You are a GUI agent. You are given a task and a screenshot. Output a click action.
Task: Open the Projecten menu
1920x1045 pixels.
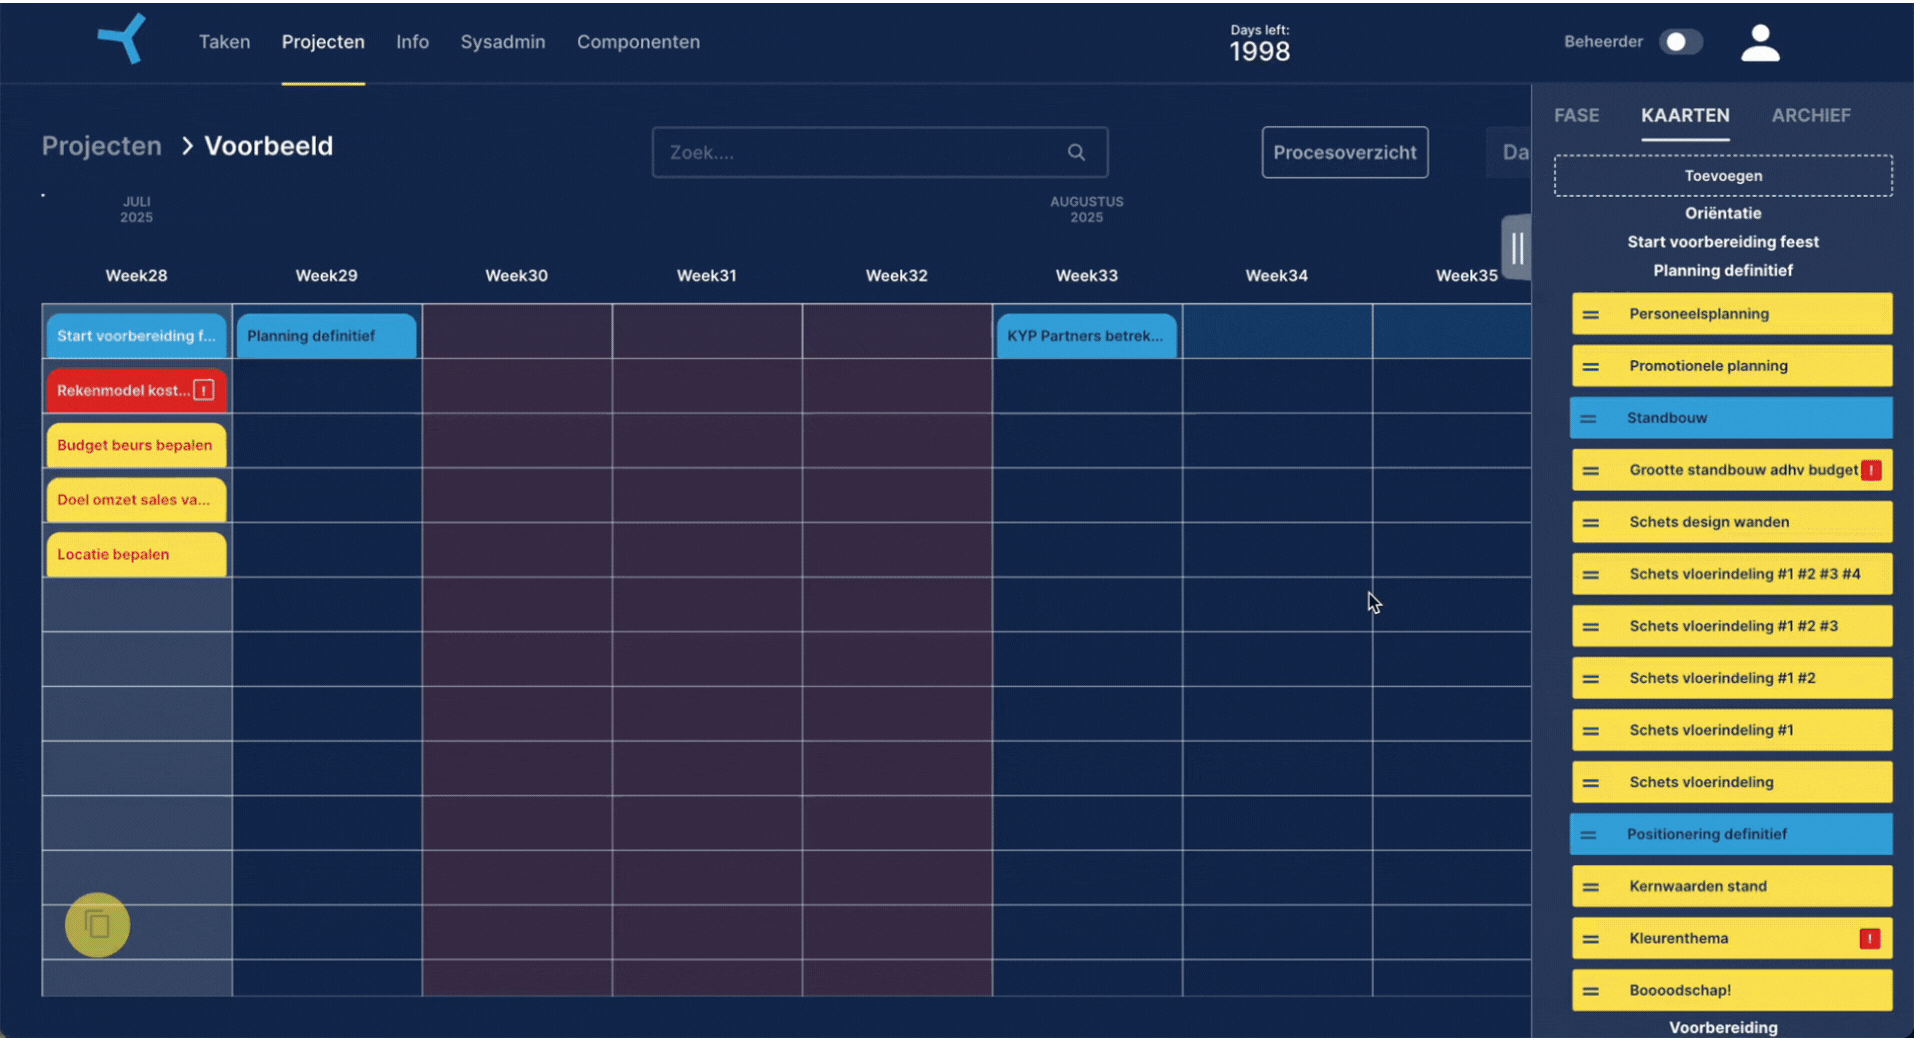pos(323,42)
